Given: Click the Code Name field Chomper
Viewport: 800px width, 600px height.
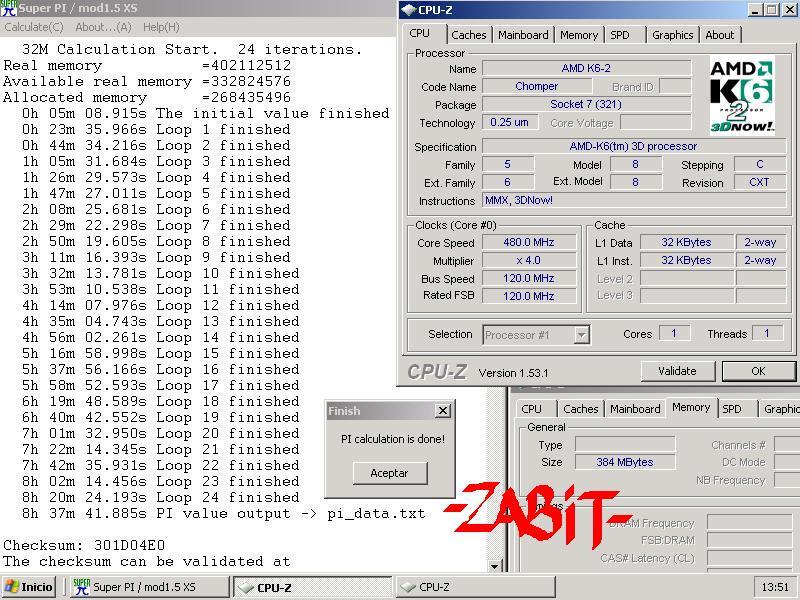Looking at the screenshot, I should 536,86.
